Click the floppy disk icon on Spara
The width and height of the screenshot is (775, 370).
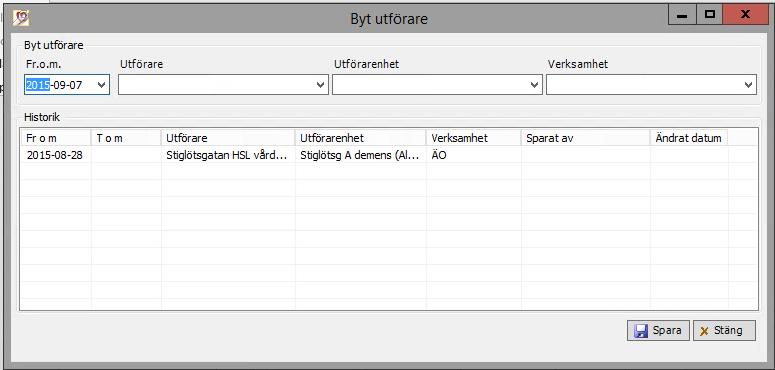641,331
